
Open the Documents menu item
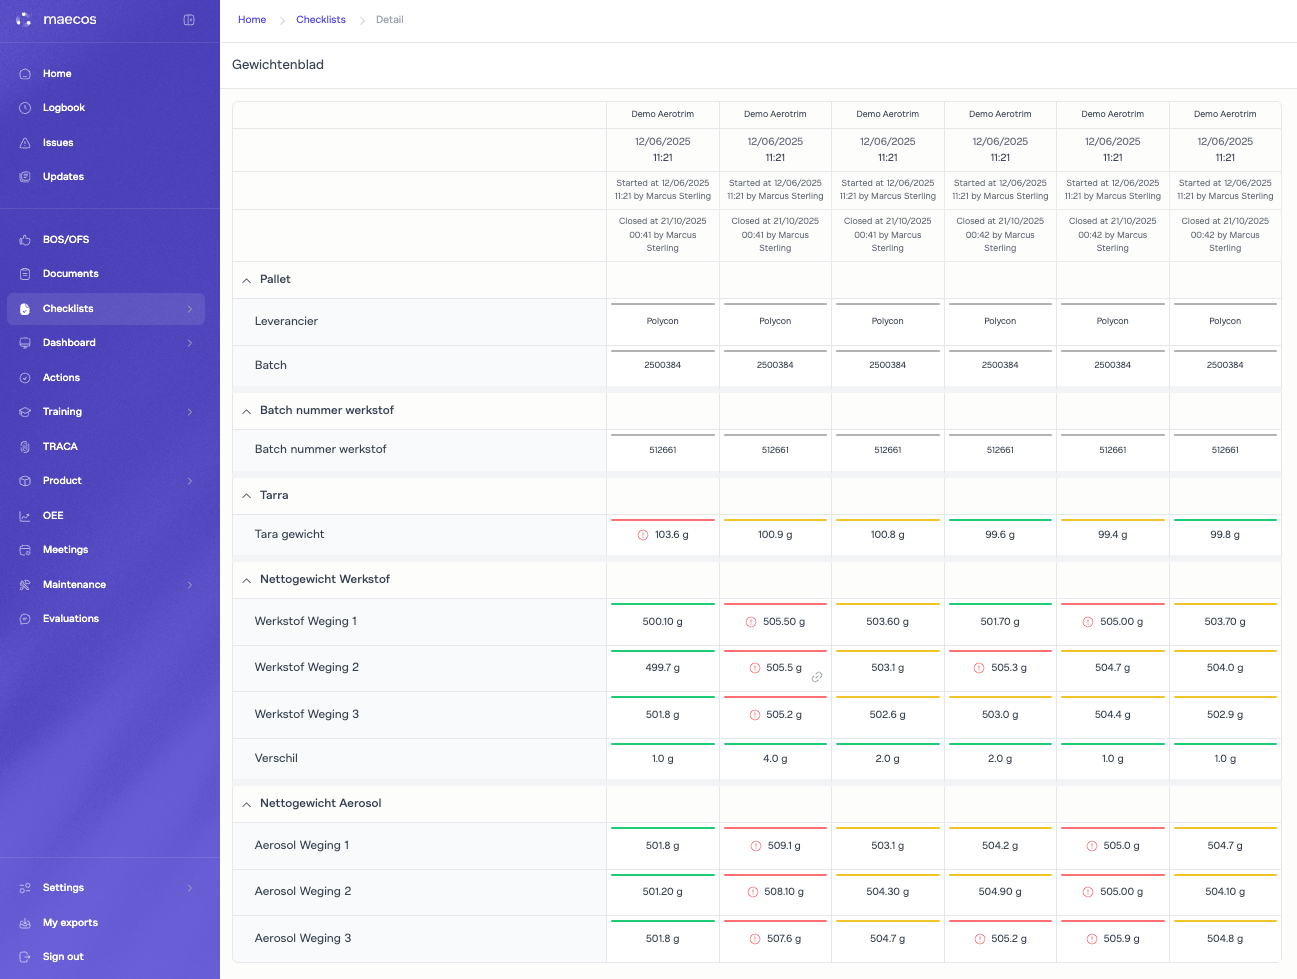(x=70, y=274)
